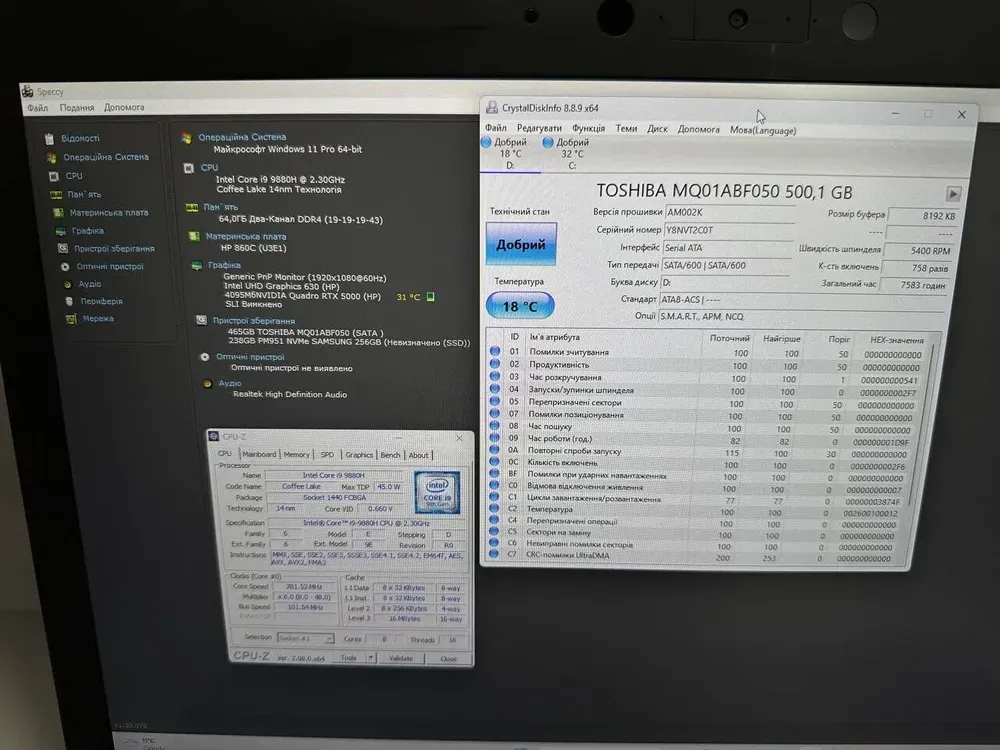Click the 18 °C temperature badge

520,306
